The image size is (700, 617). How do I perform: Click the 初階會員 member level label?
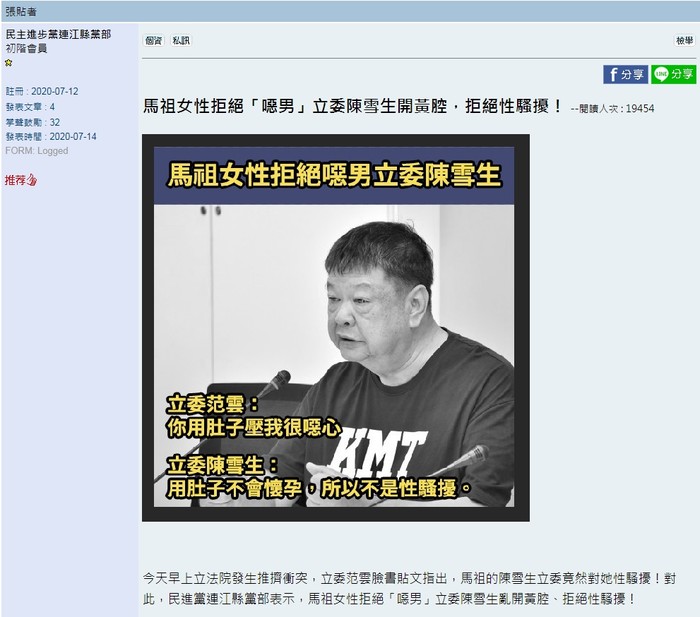pos(26,49)
